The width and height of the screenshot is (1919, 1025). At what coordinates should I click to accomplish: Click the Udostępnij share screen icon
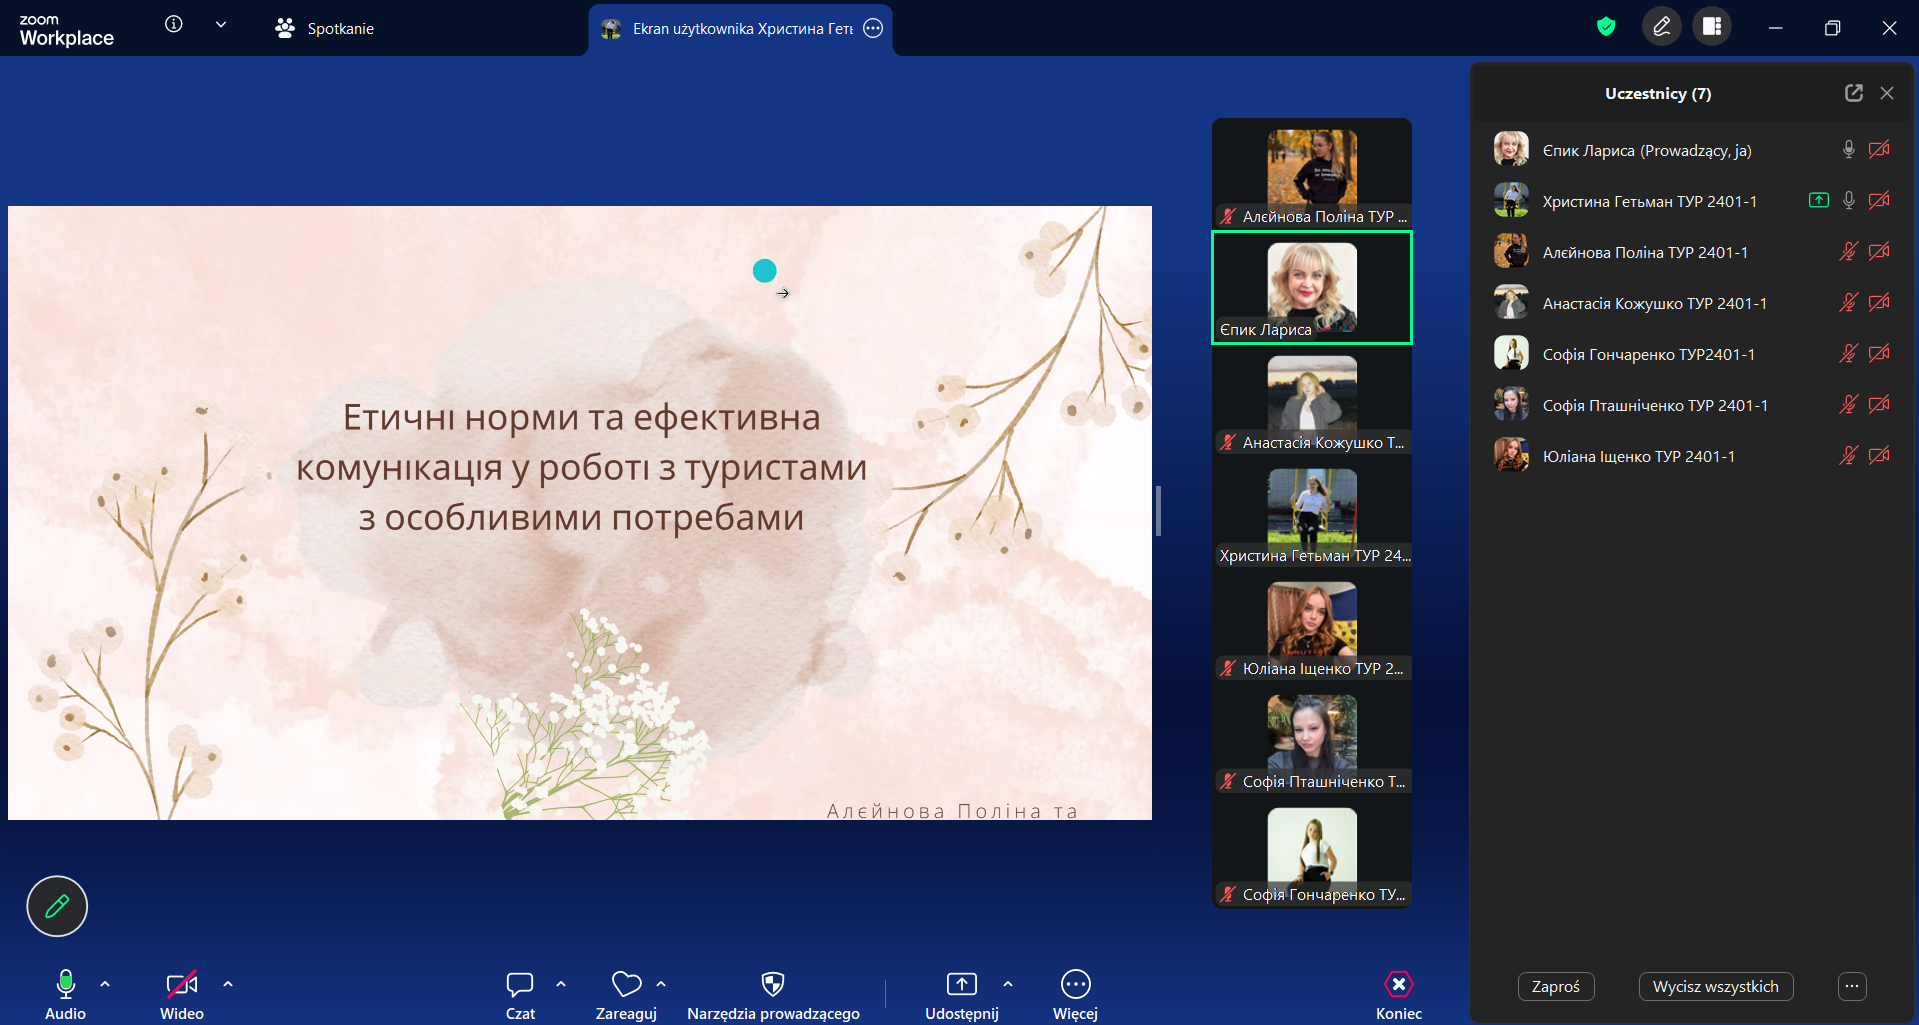pyautogui.click(x=961, y=985)
